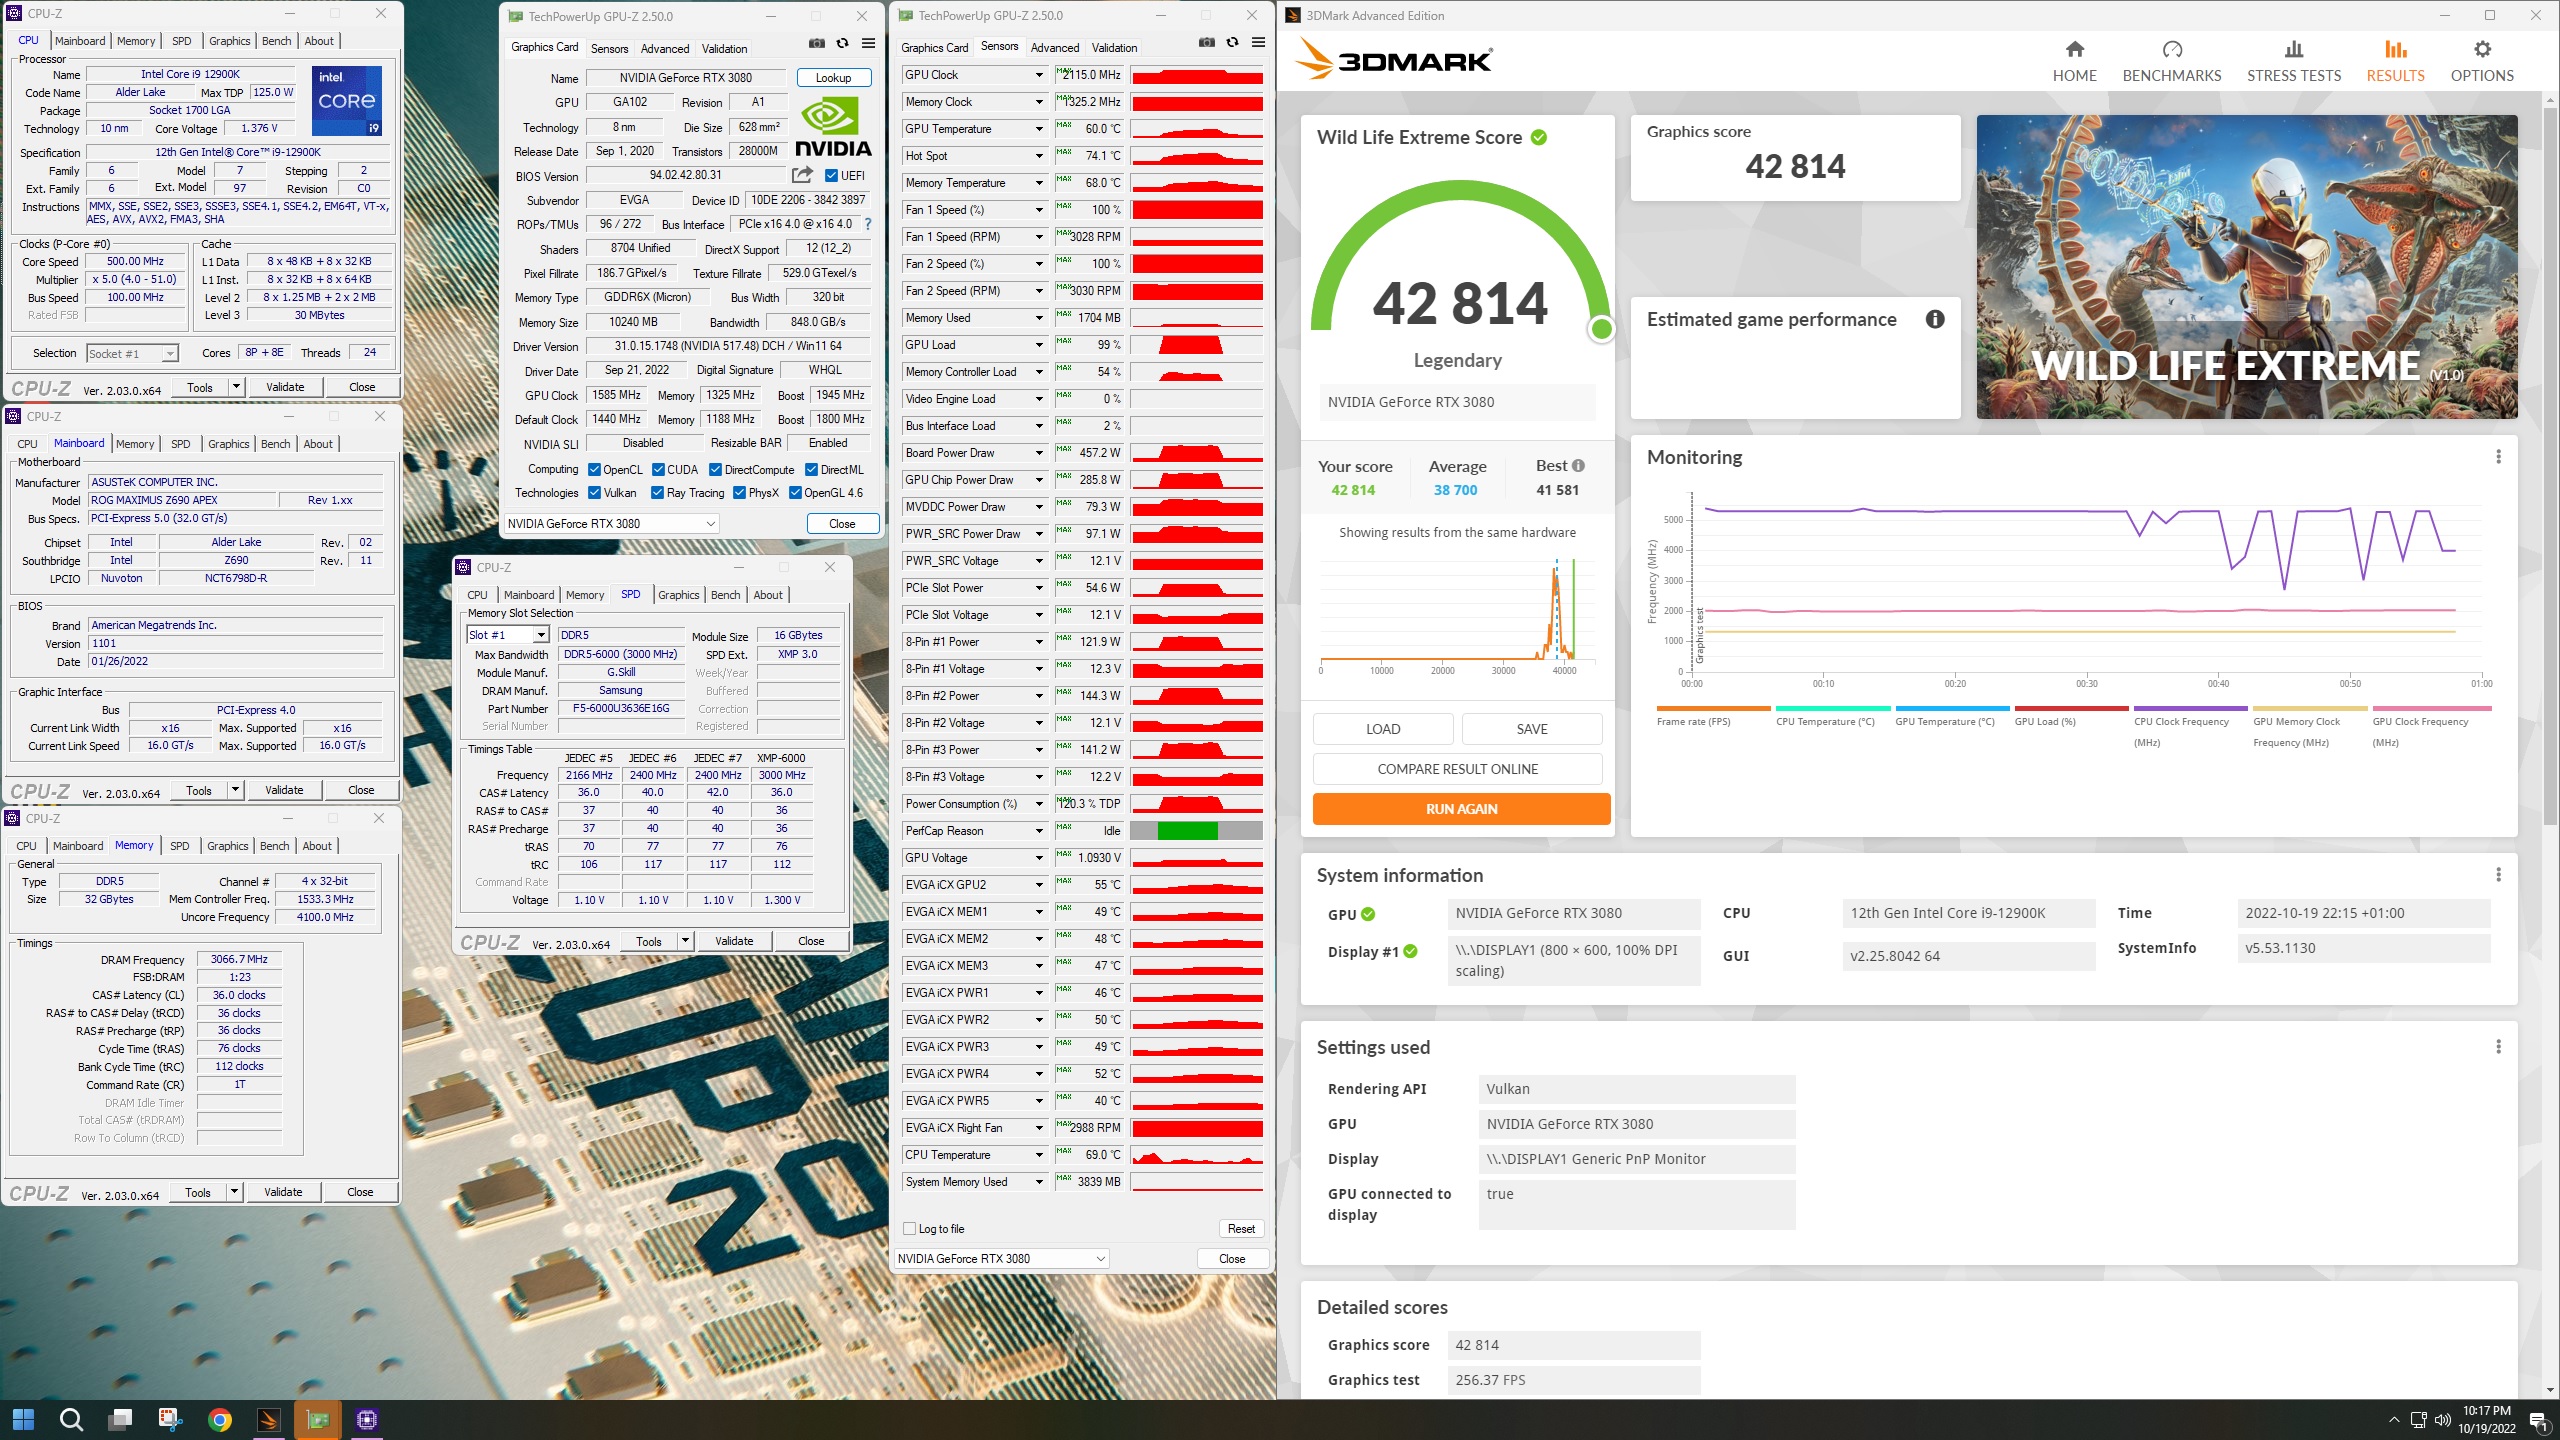2560x1440 pixels.
Task: Open Windows Start menu
Action: 23,1419
